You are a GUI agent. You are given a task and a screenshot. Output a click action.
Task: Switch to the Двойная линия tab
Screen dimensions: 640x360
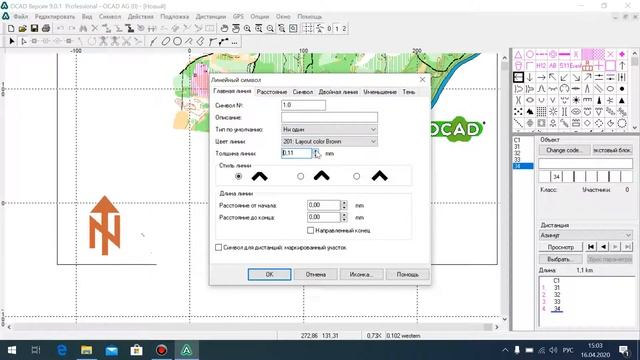(338, 92)
